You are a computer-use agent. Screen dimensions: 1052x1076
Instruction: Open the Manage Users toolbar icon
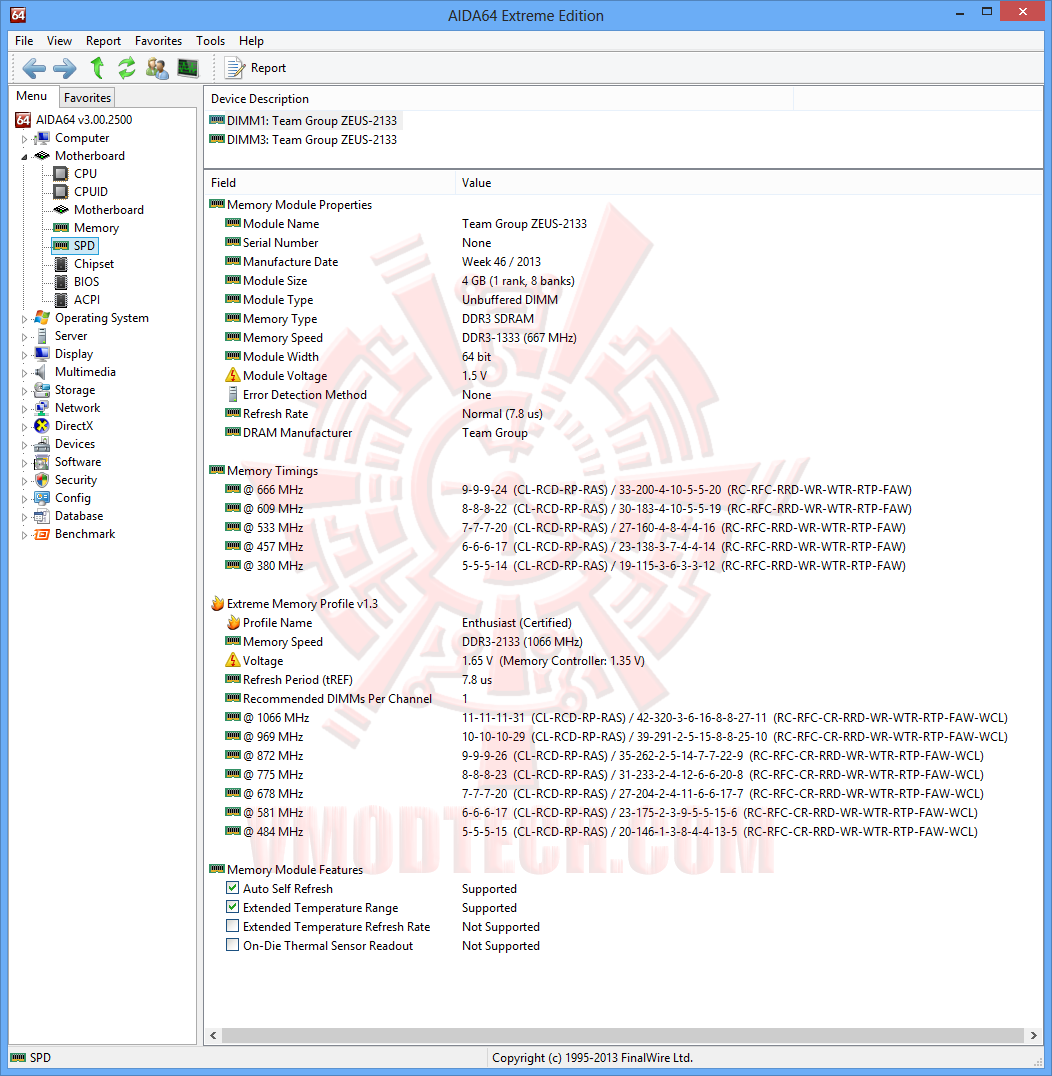point(157,68)
